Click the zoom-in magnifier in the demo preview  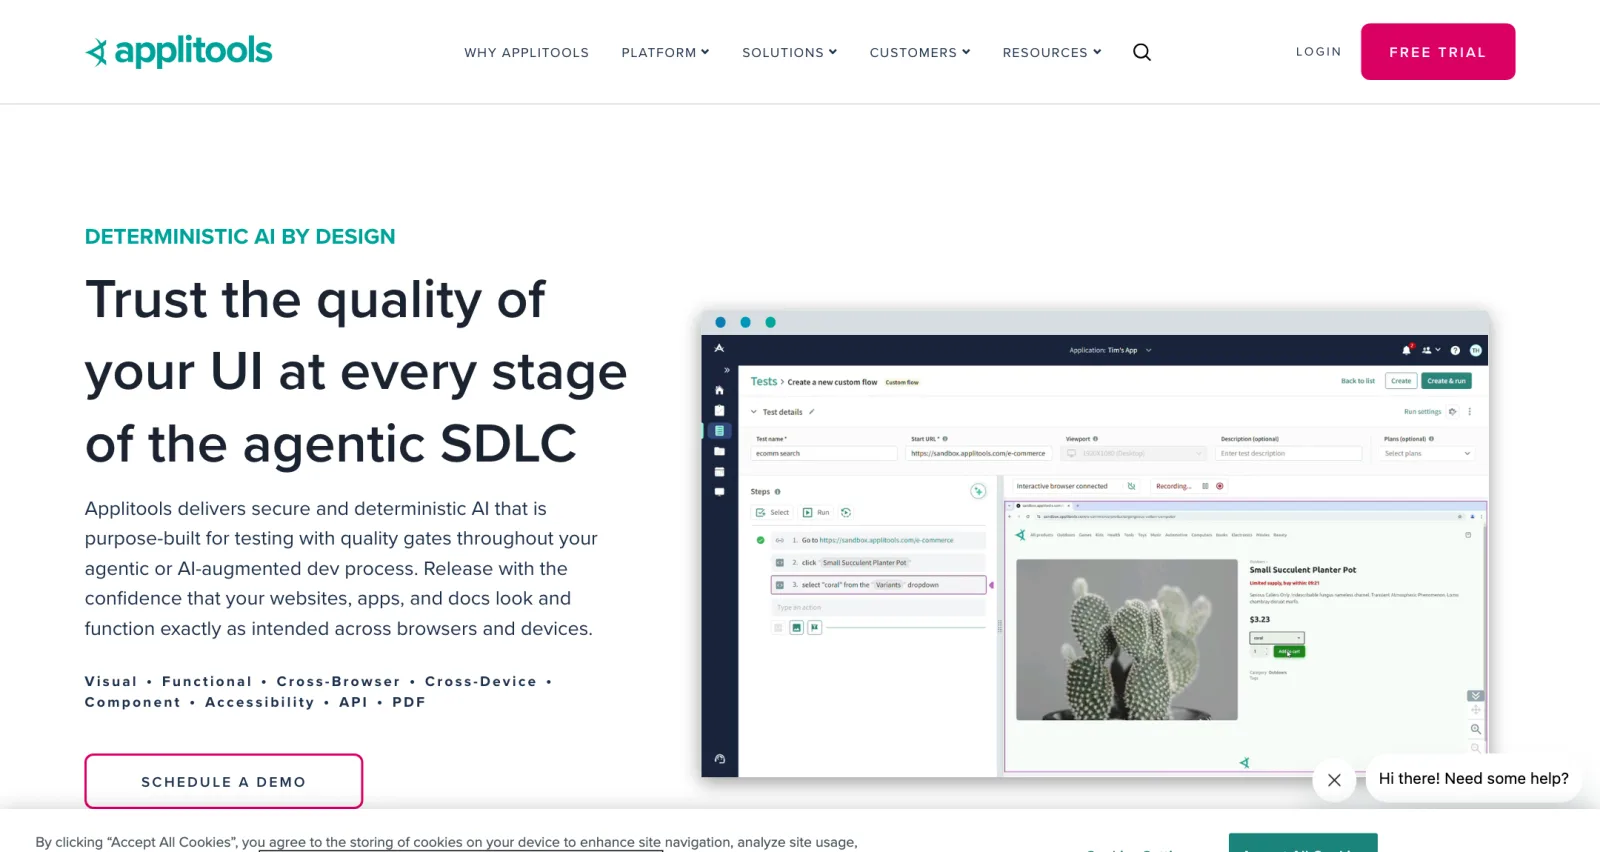coord(1476,729)
